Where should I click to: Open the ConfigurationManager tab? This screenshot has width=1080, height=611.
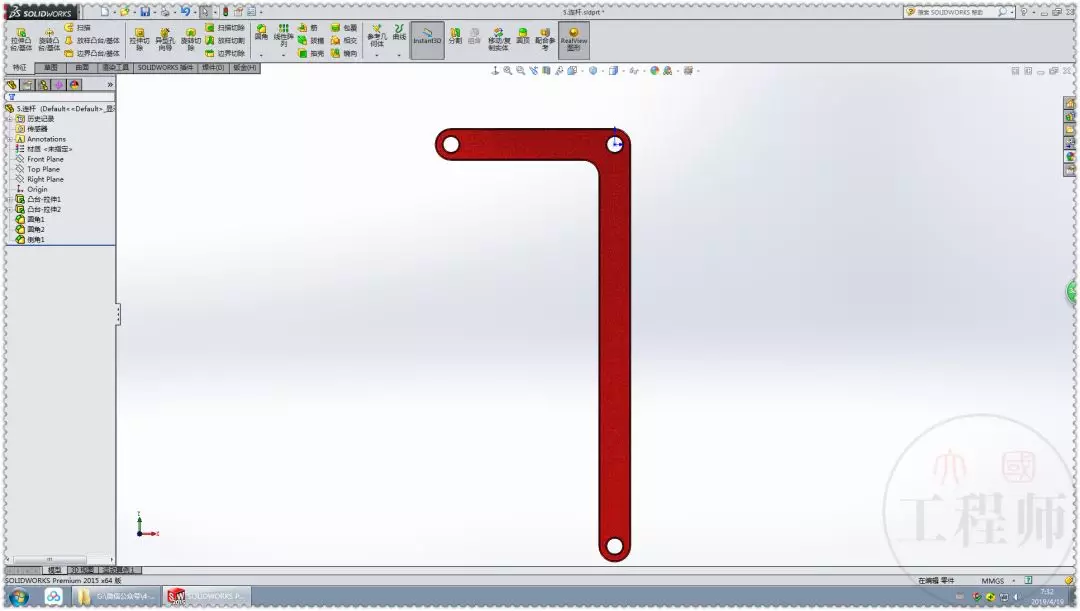coord(43,85)
